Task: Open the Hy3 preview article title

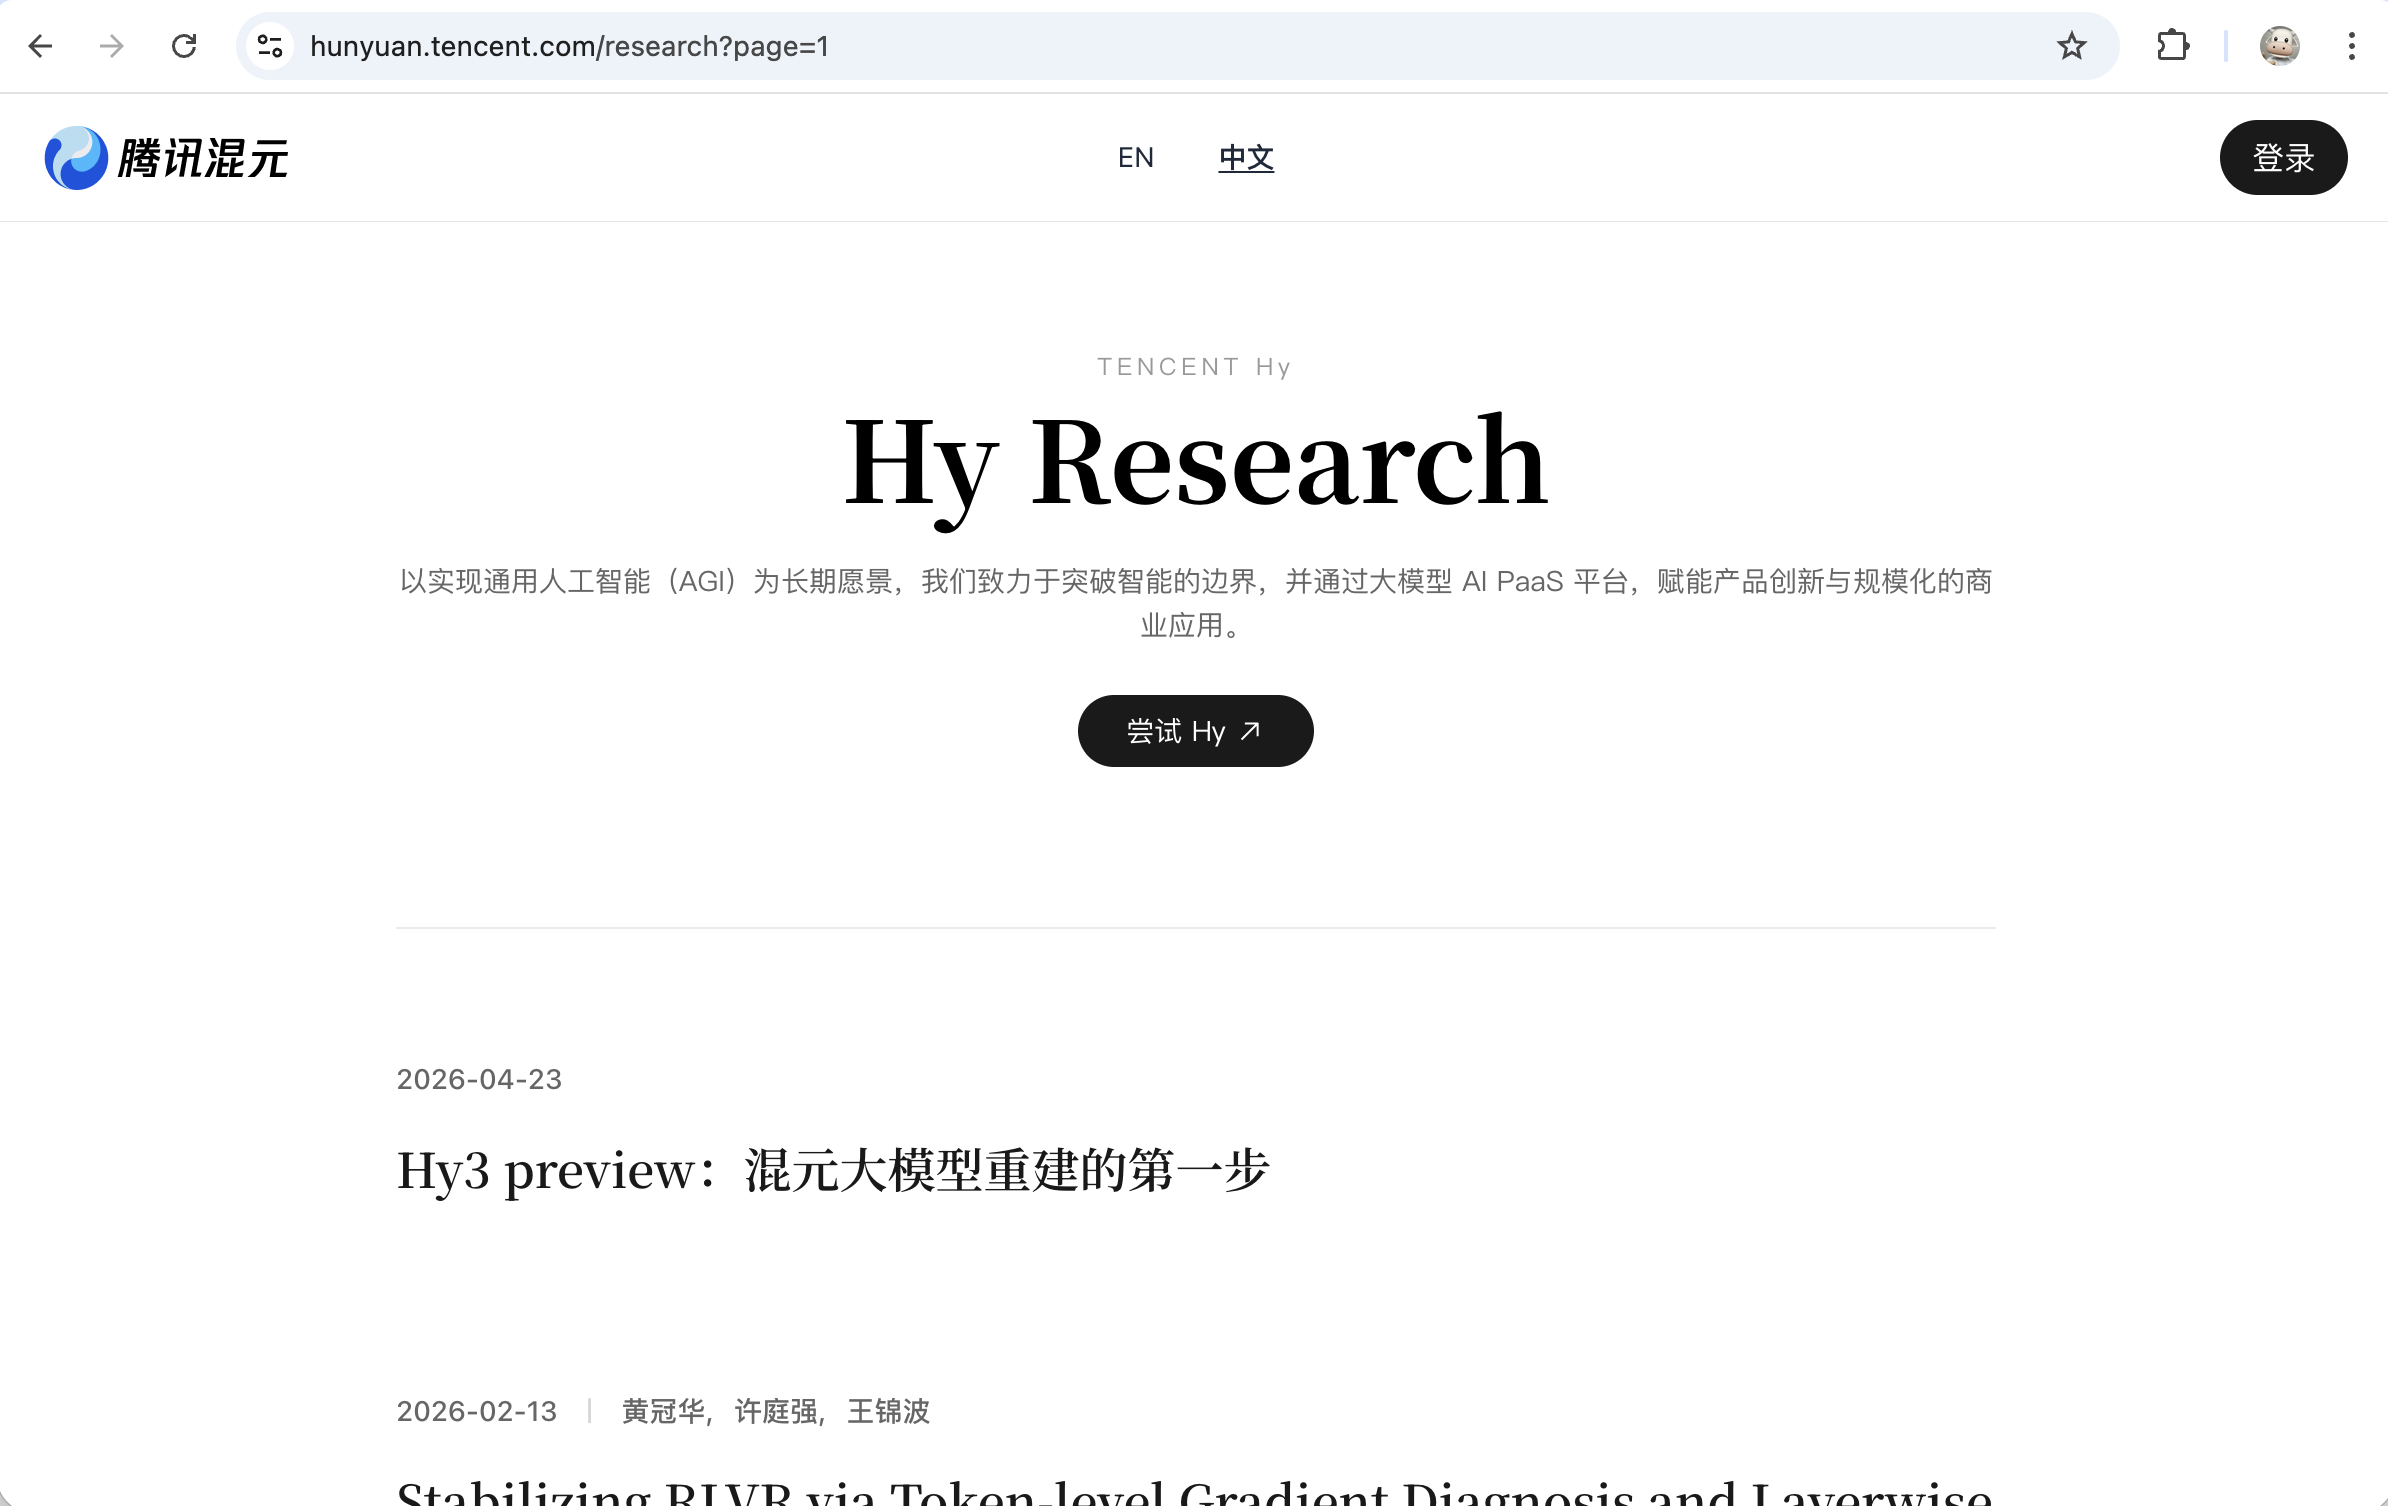Action: (832, 1169)
